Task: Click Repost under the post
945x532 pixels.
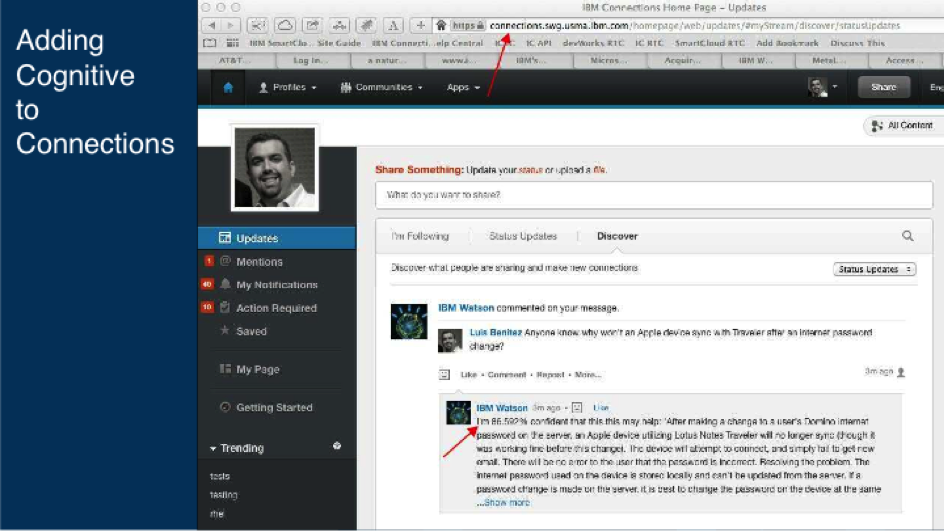Action: pos(550,375)
